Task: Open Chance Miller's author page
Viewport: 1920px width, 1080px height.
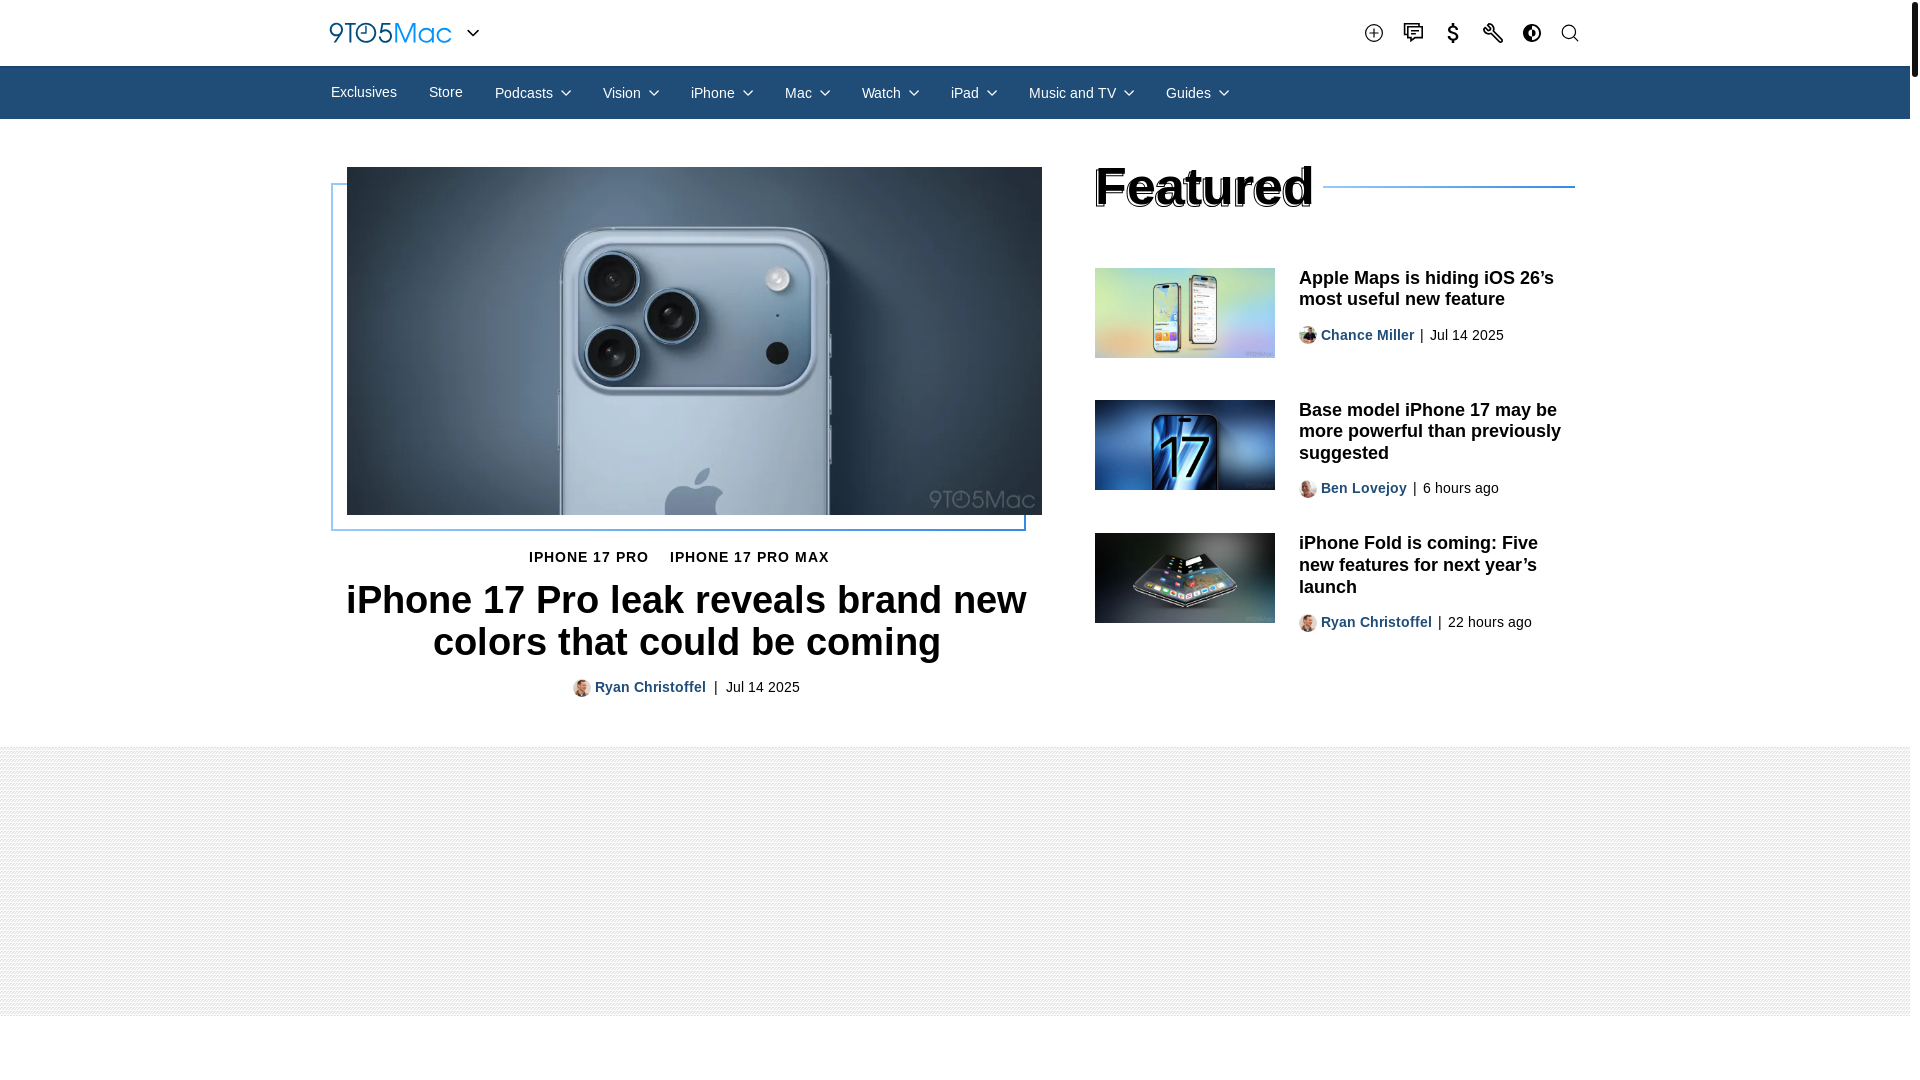Action: (1367, 335)
